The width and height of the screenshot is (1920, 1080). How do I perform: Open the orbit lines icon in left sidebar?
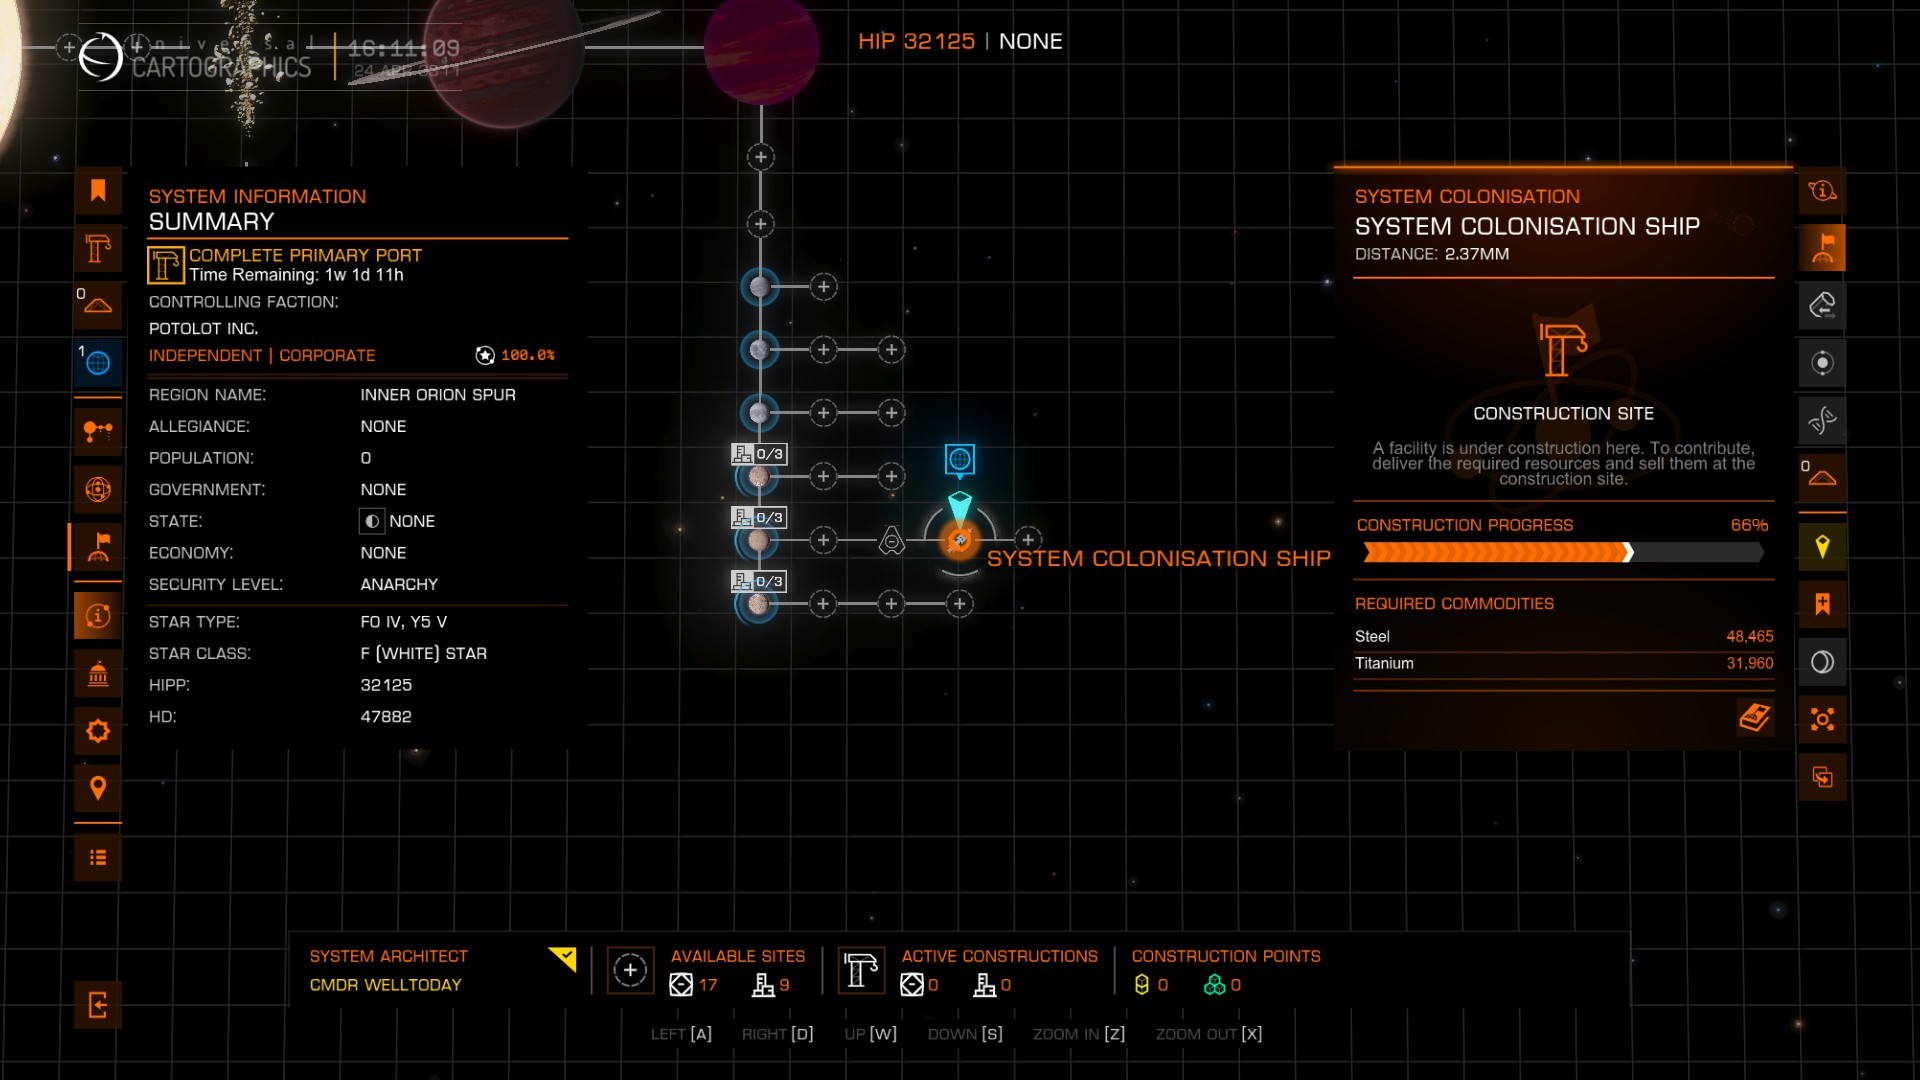(x=98, y=432)
